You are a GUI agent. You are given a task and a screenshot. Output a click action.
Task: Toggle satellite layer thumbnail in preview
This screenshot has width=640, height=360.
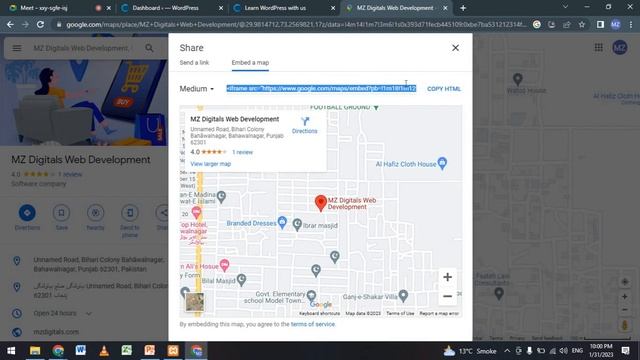[195, 302]
